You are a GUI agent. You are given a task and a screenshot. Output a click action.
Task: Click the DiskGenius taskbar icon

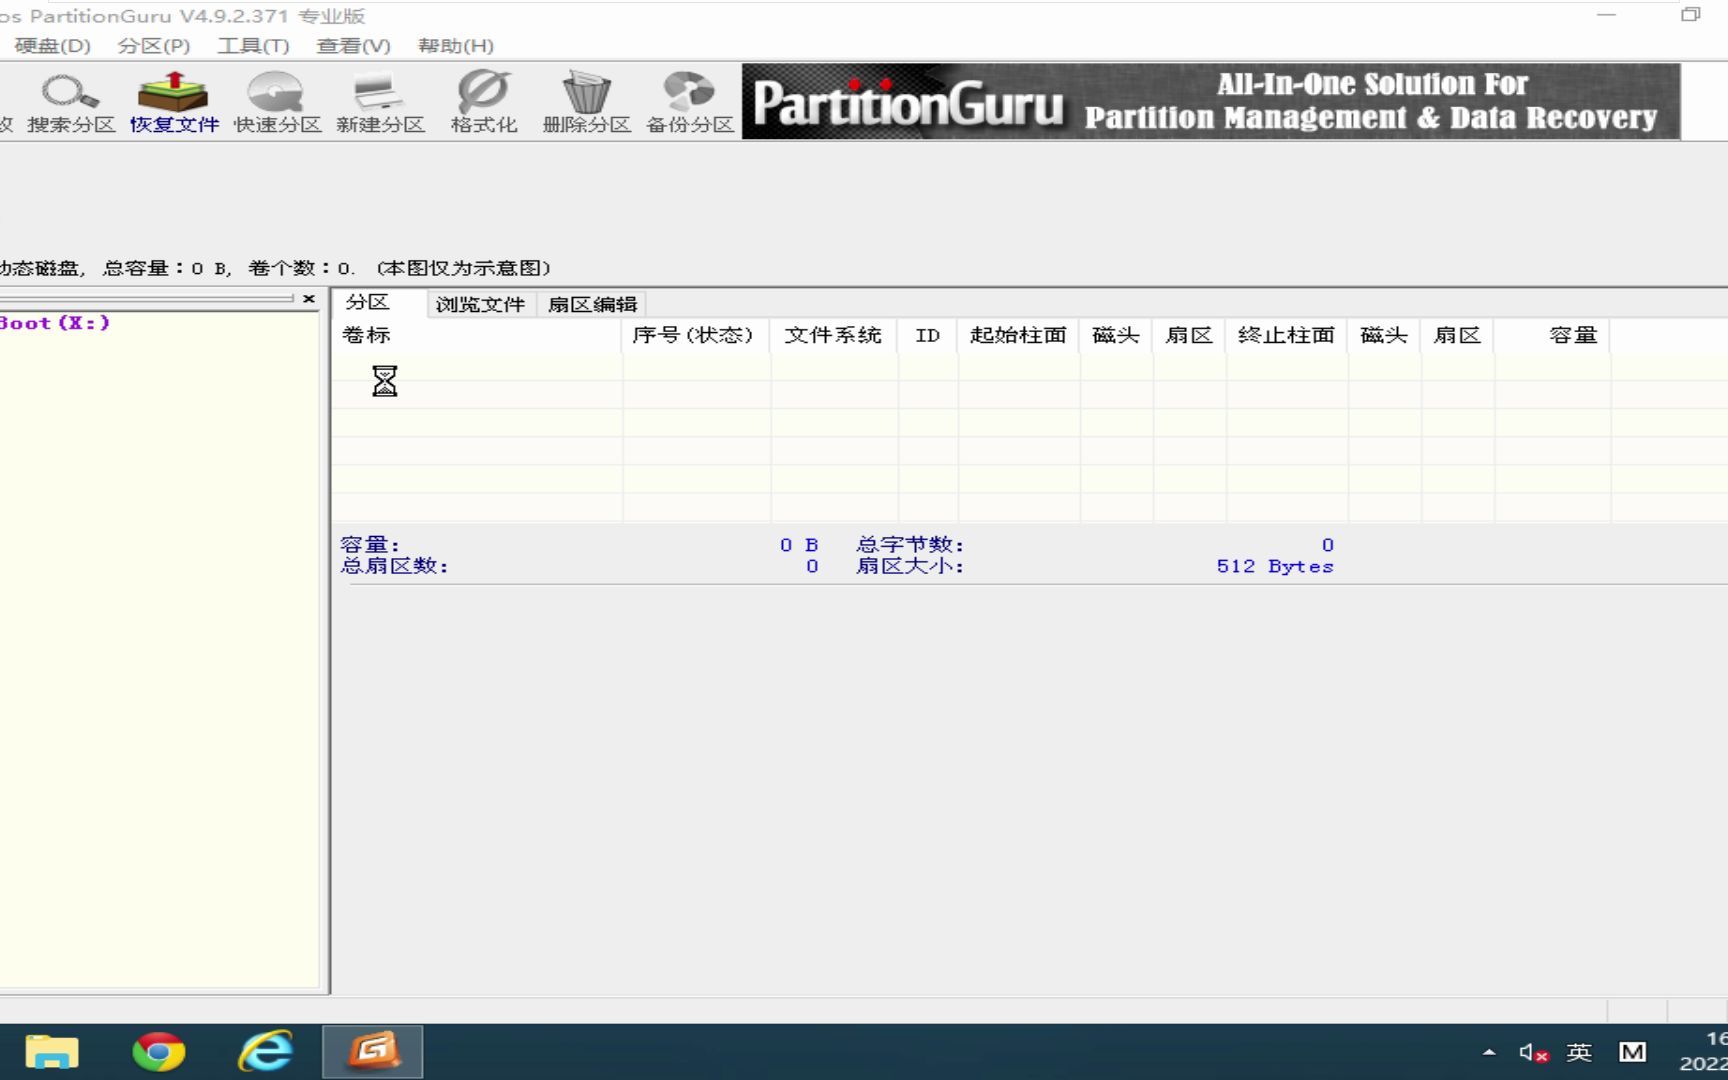(x=371, y=1051)
